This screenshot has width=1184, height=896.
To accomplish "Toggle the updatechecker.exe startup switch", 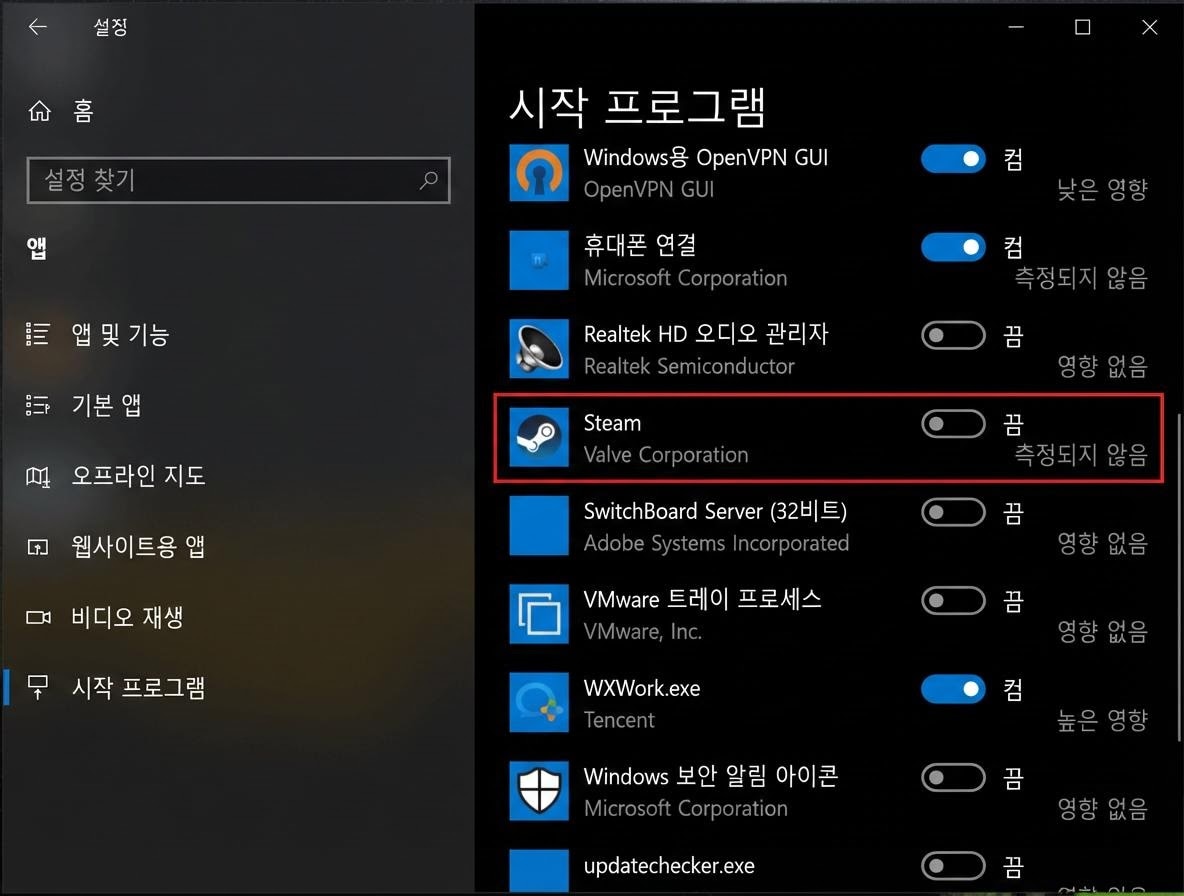I will pyautogui.click(x=952, y=866).
